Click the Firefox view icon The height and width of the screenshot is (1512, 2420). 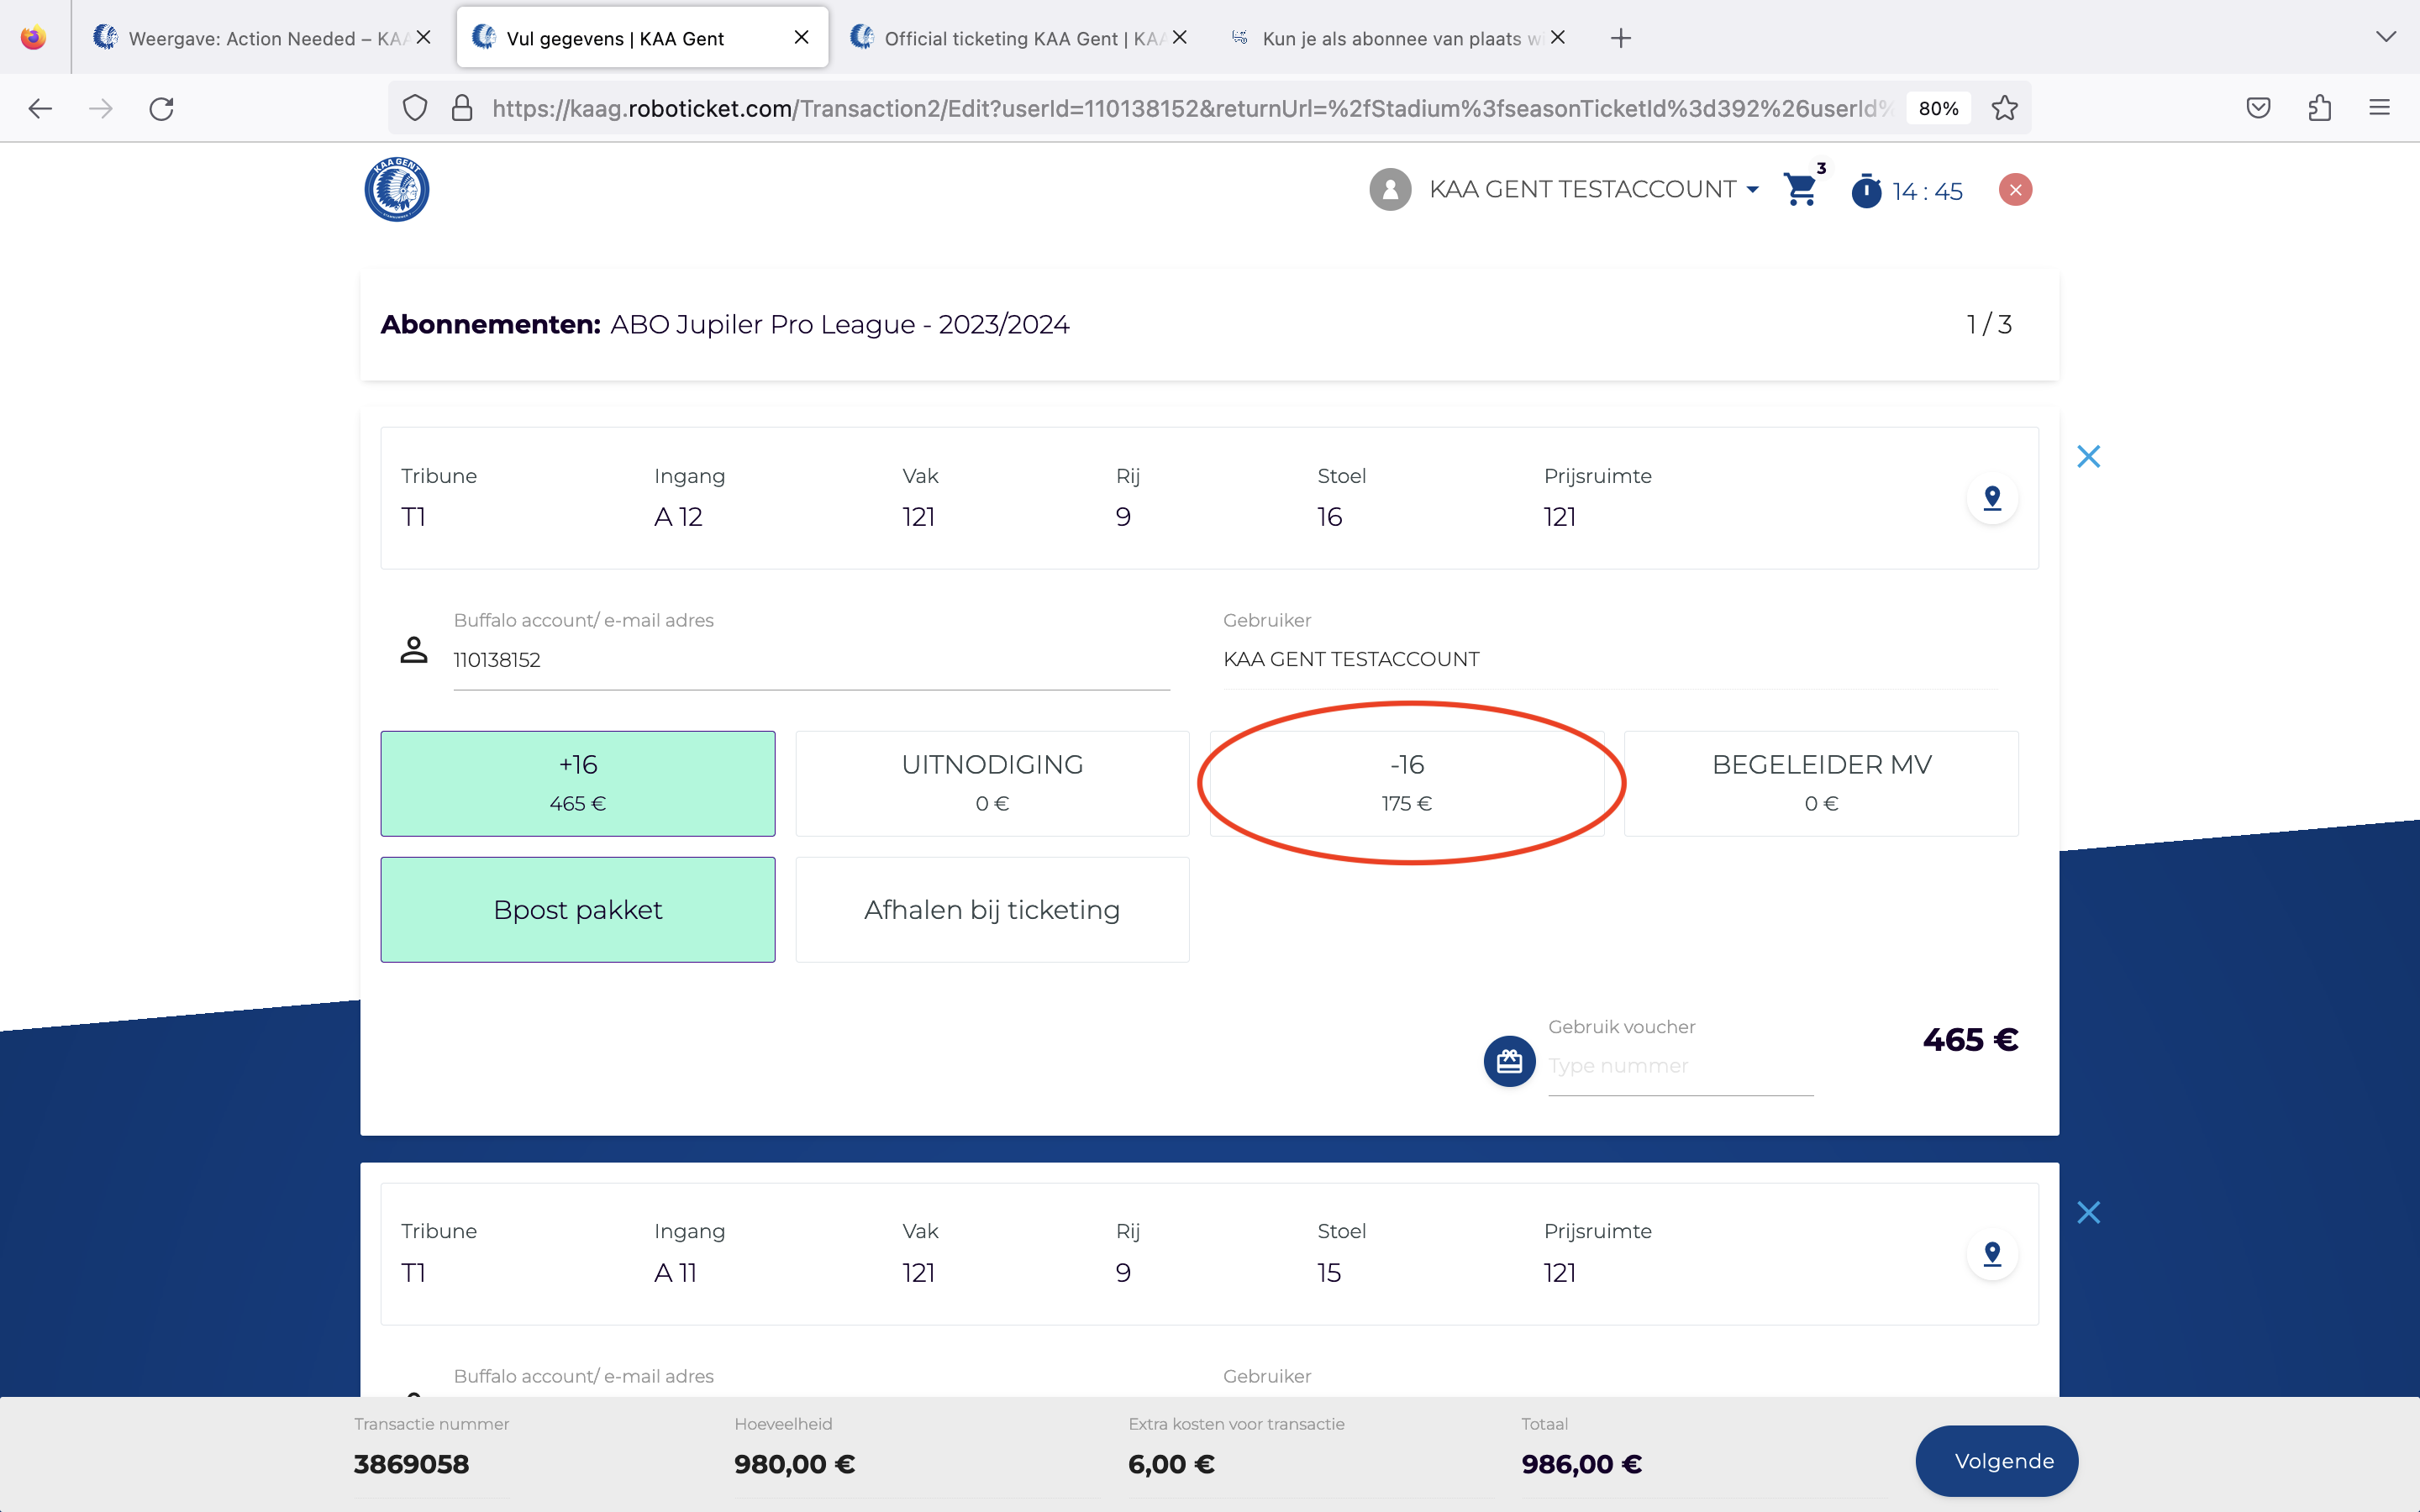tap(34, 38)
